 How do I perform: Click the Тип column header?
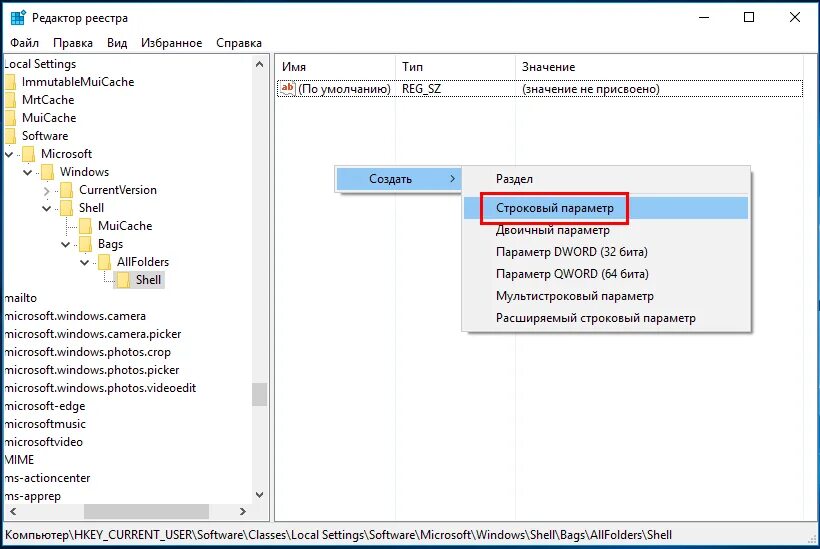tap(455, 67)
